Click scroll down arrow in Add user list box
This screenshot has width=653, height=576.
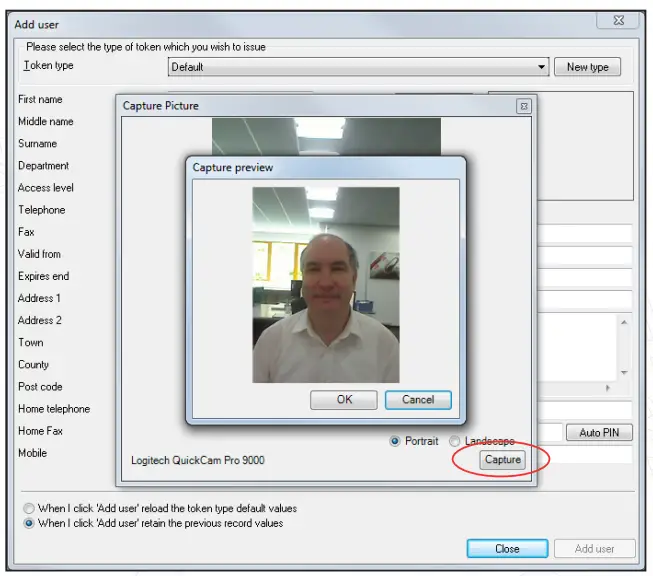(624, 373)
